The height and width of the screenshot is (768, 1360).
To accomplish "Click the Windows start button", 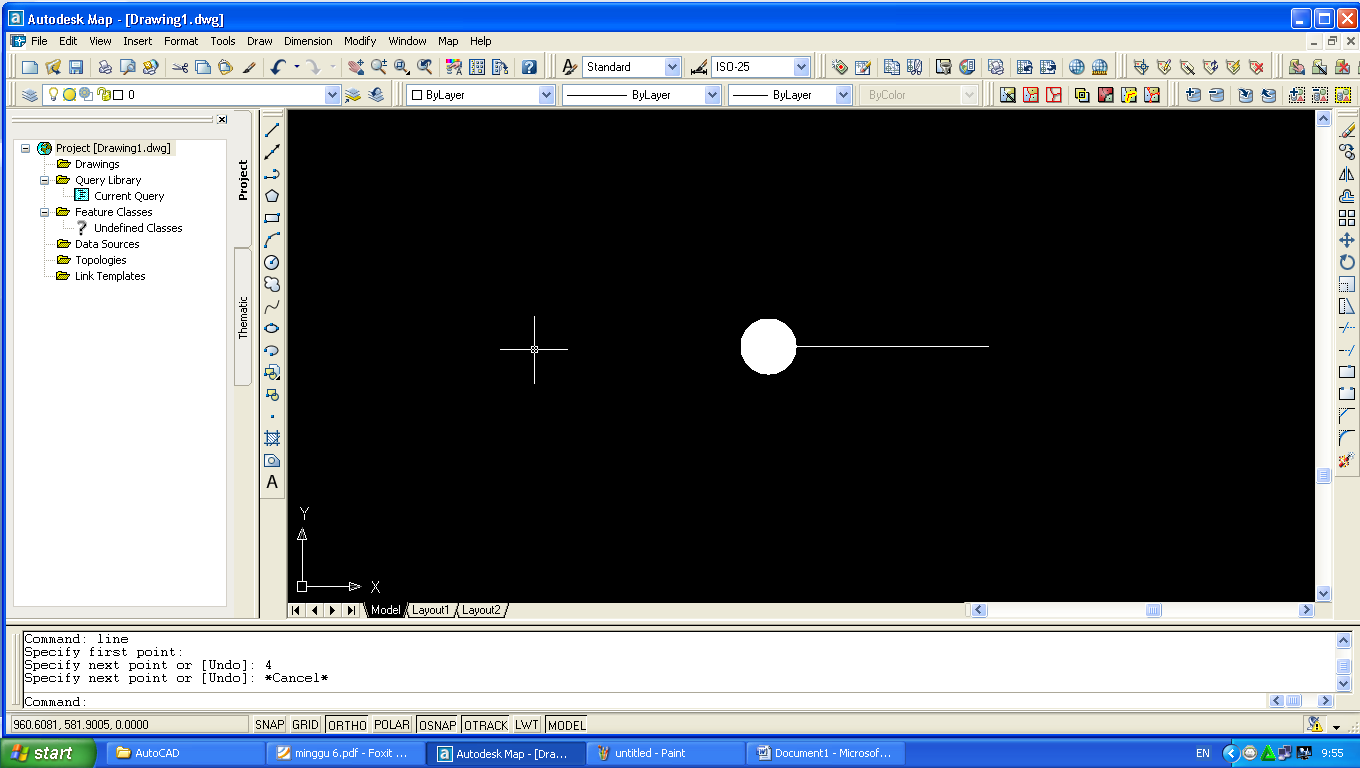I will coord(49,753).
